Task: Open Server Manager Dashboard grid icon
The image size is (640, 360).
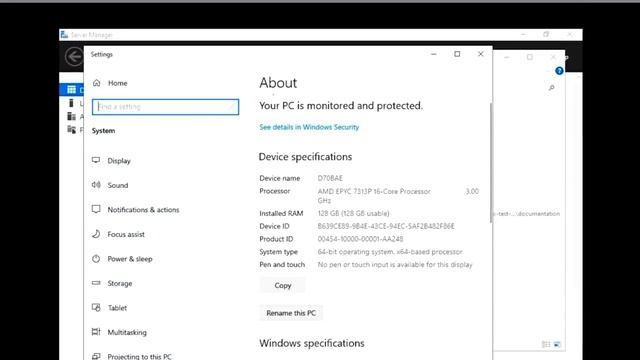Action: (71, 89)
